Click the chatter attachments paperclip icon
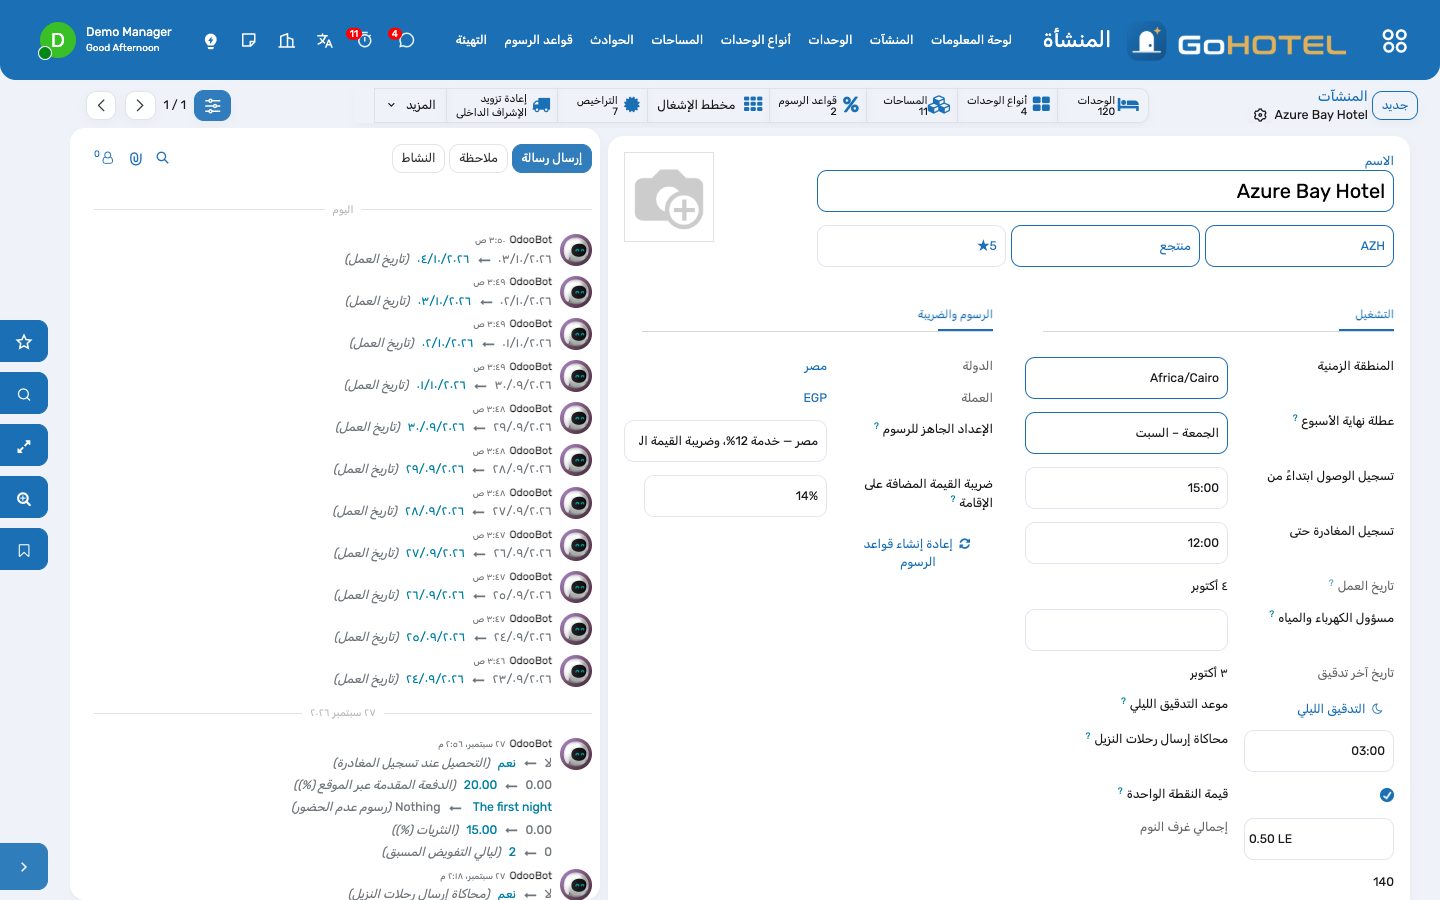1440x900 pixels. 136,158
